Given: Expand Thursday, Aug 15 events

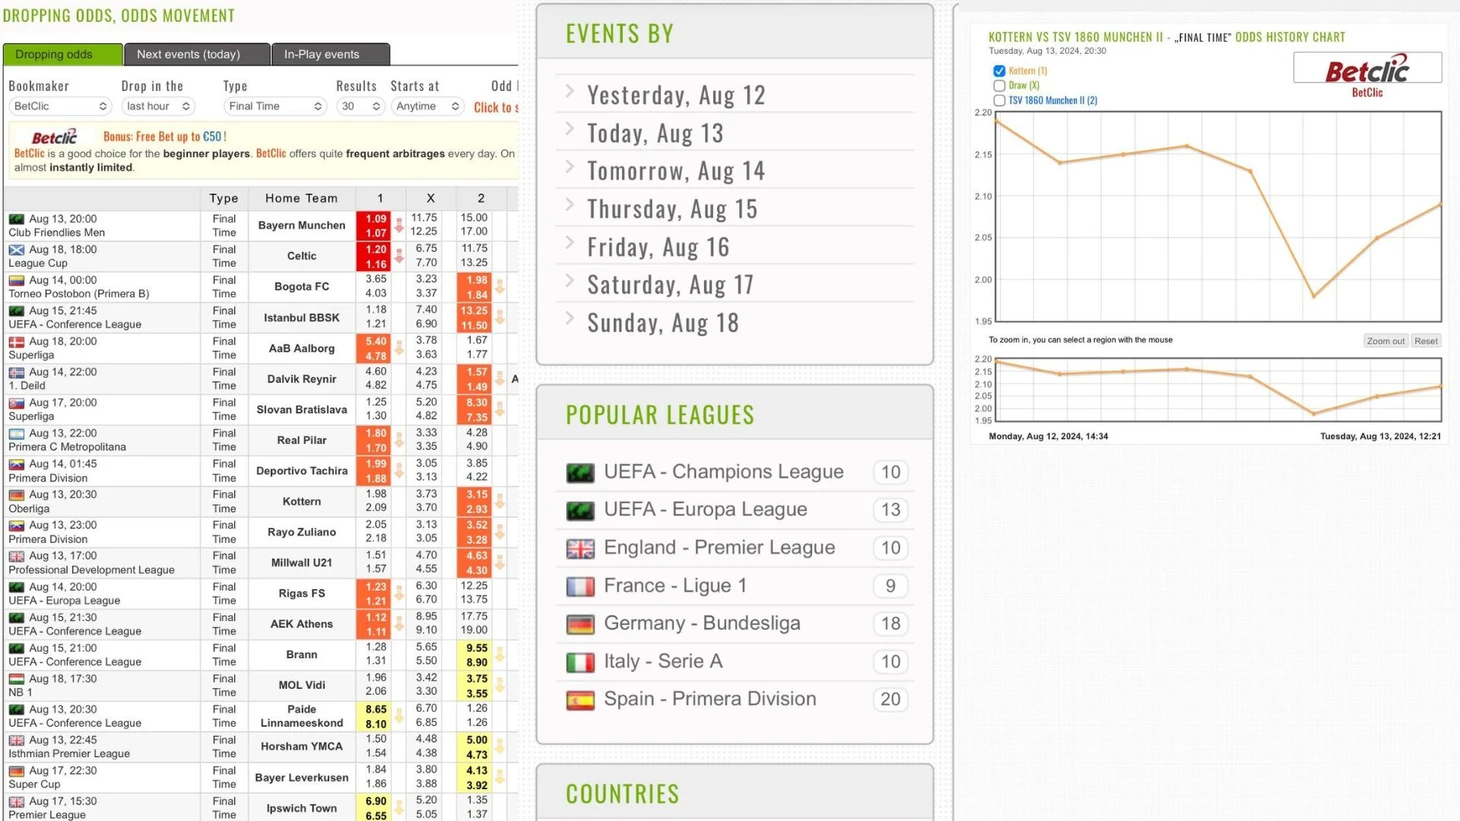Looking at the screenshot, I should pos(672,208).
